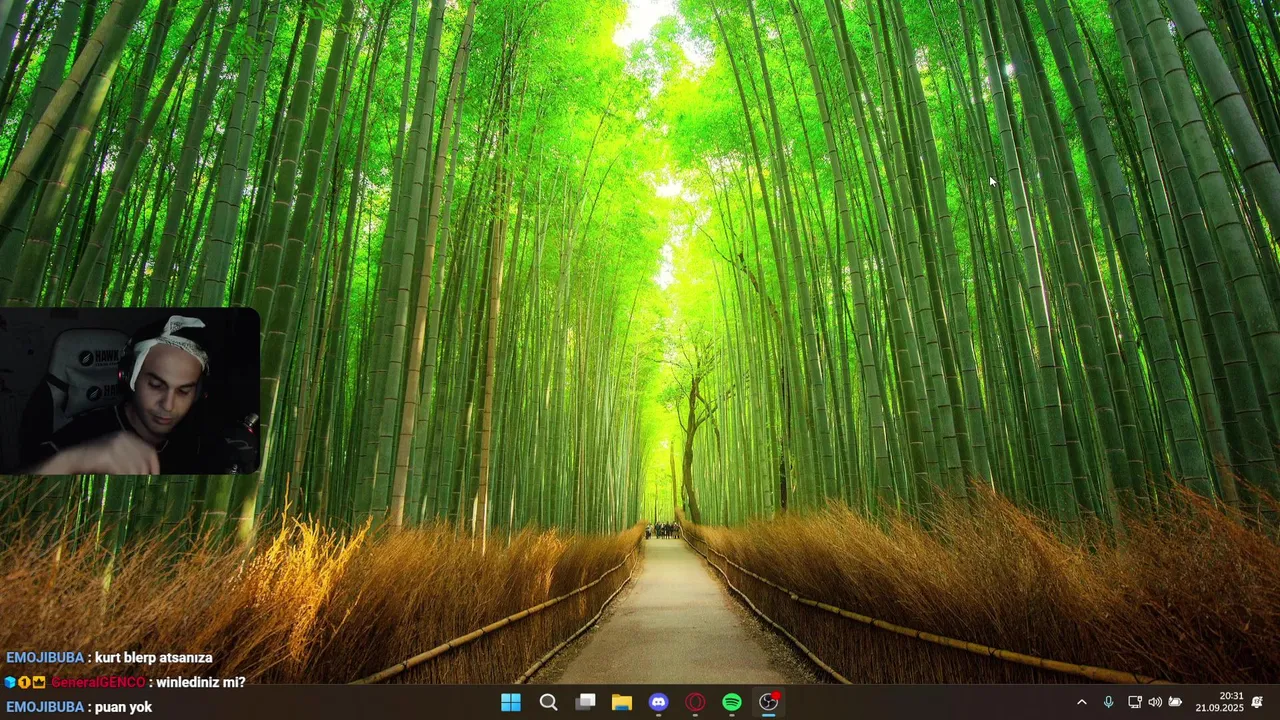Click chat message "kurt blerp atsanıza"
Screen dimensions: 1280x720
click(x=154, y=657)
